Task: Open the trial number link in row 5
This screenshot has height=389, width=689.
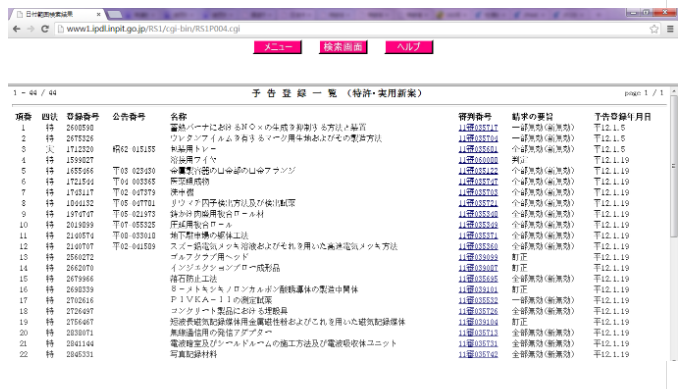Action: (x=478, y=171)
